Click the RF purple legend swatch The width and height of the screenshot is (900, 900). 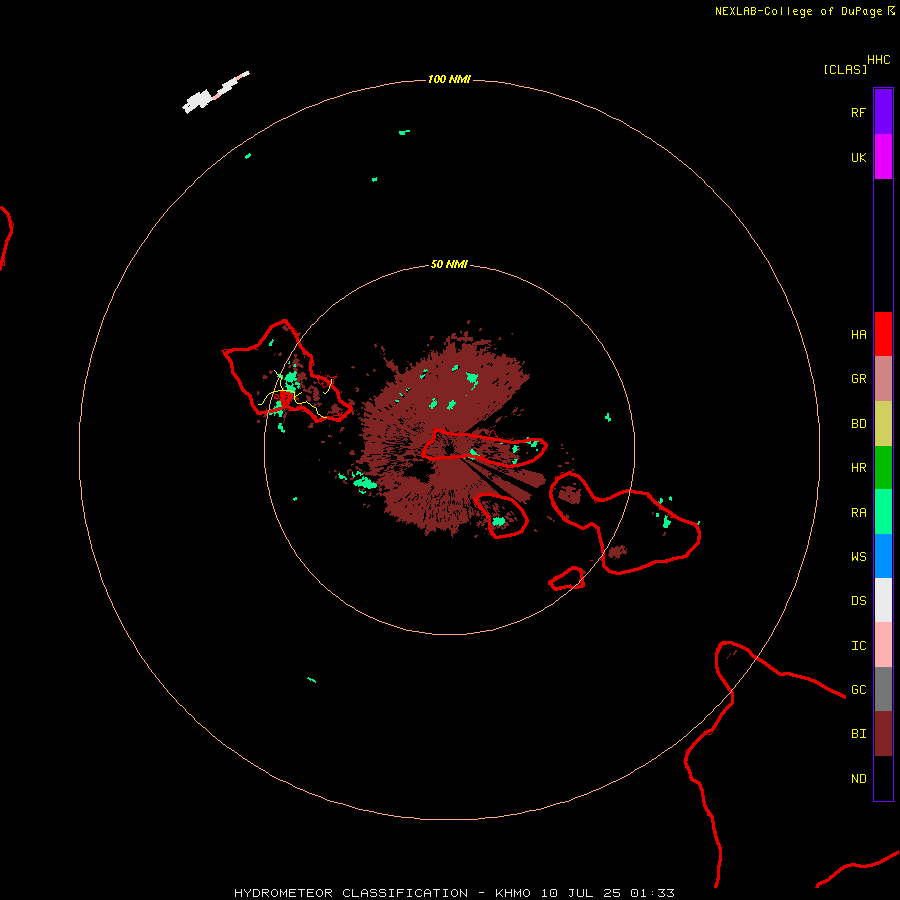point(883,112)
